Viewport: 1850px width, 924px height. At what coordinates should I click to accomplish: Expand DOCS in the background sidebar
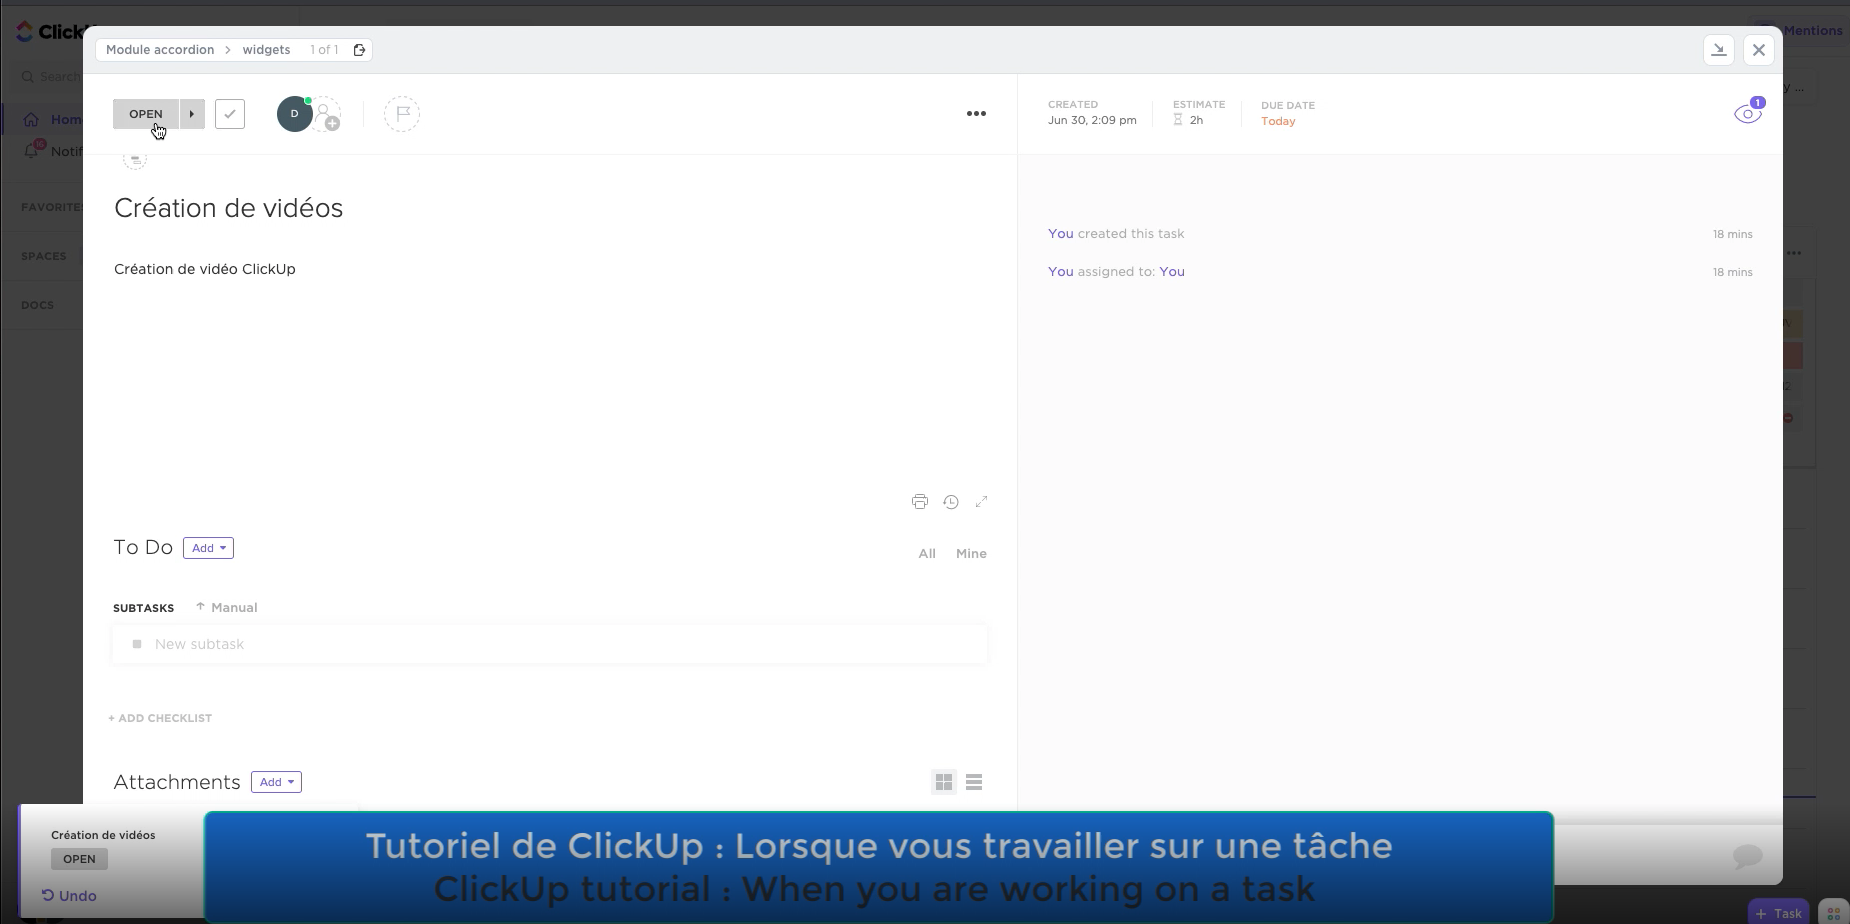pos(38,305)
